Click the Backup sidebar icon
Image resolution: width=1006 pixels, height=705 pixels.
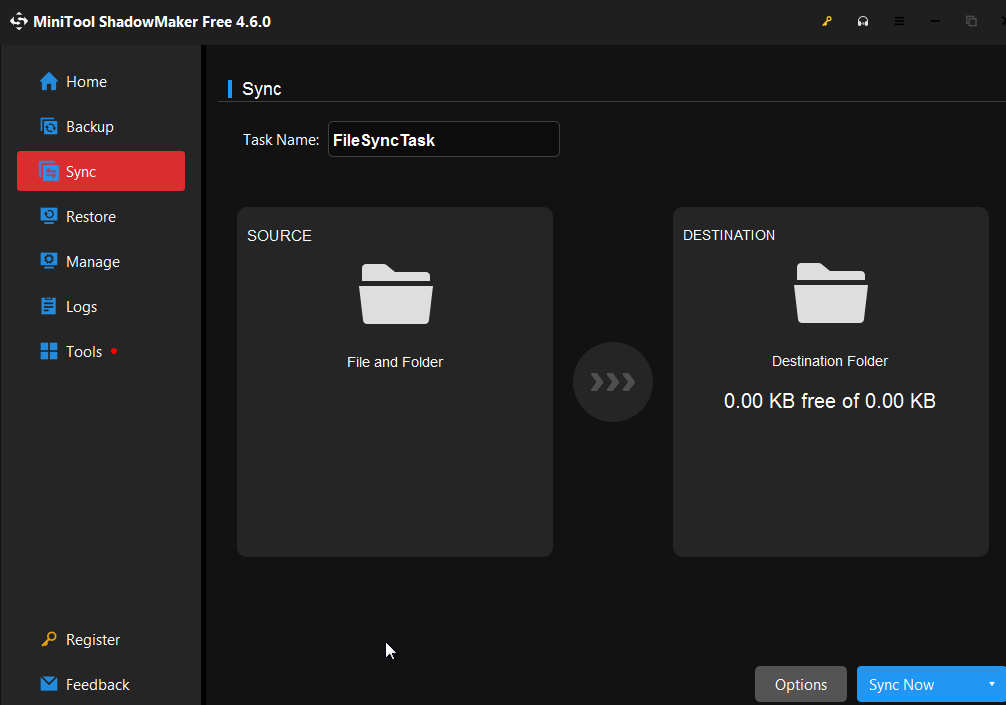[49, 126]
